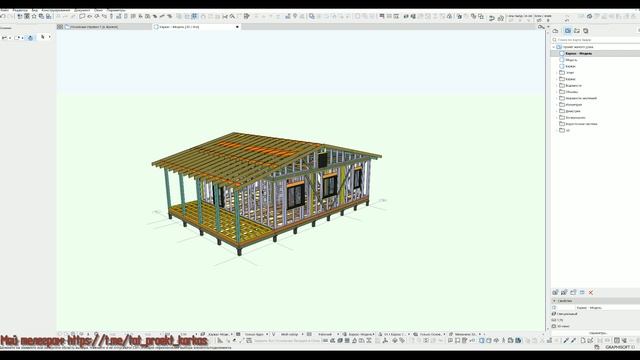640x360 pixels.
Task: Click the first highlighted blue square icon in bottom-right toolbar
Action: click(482, 340)
